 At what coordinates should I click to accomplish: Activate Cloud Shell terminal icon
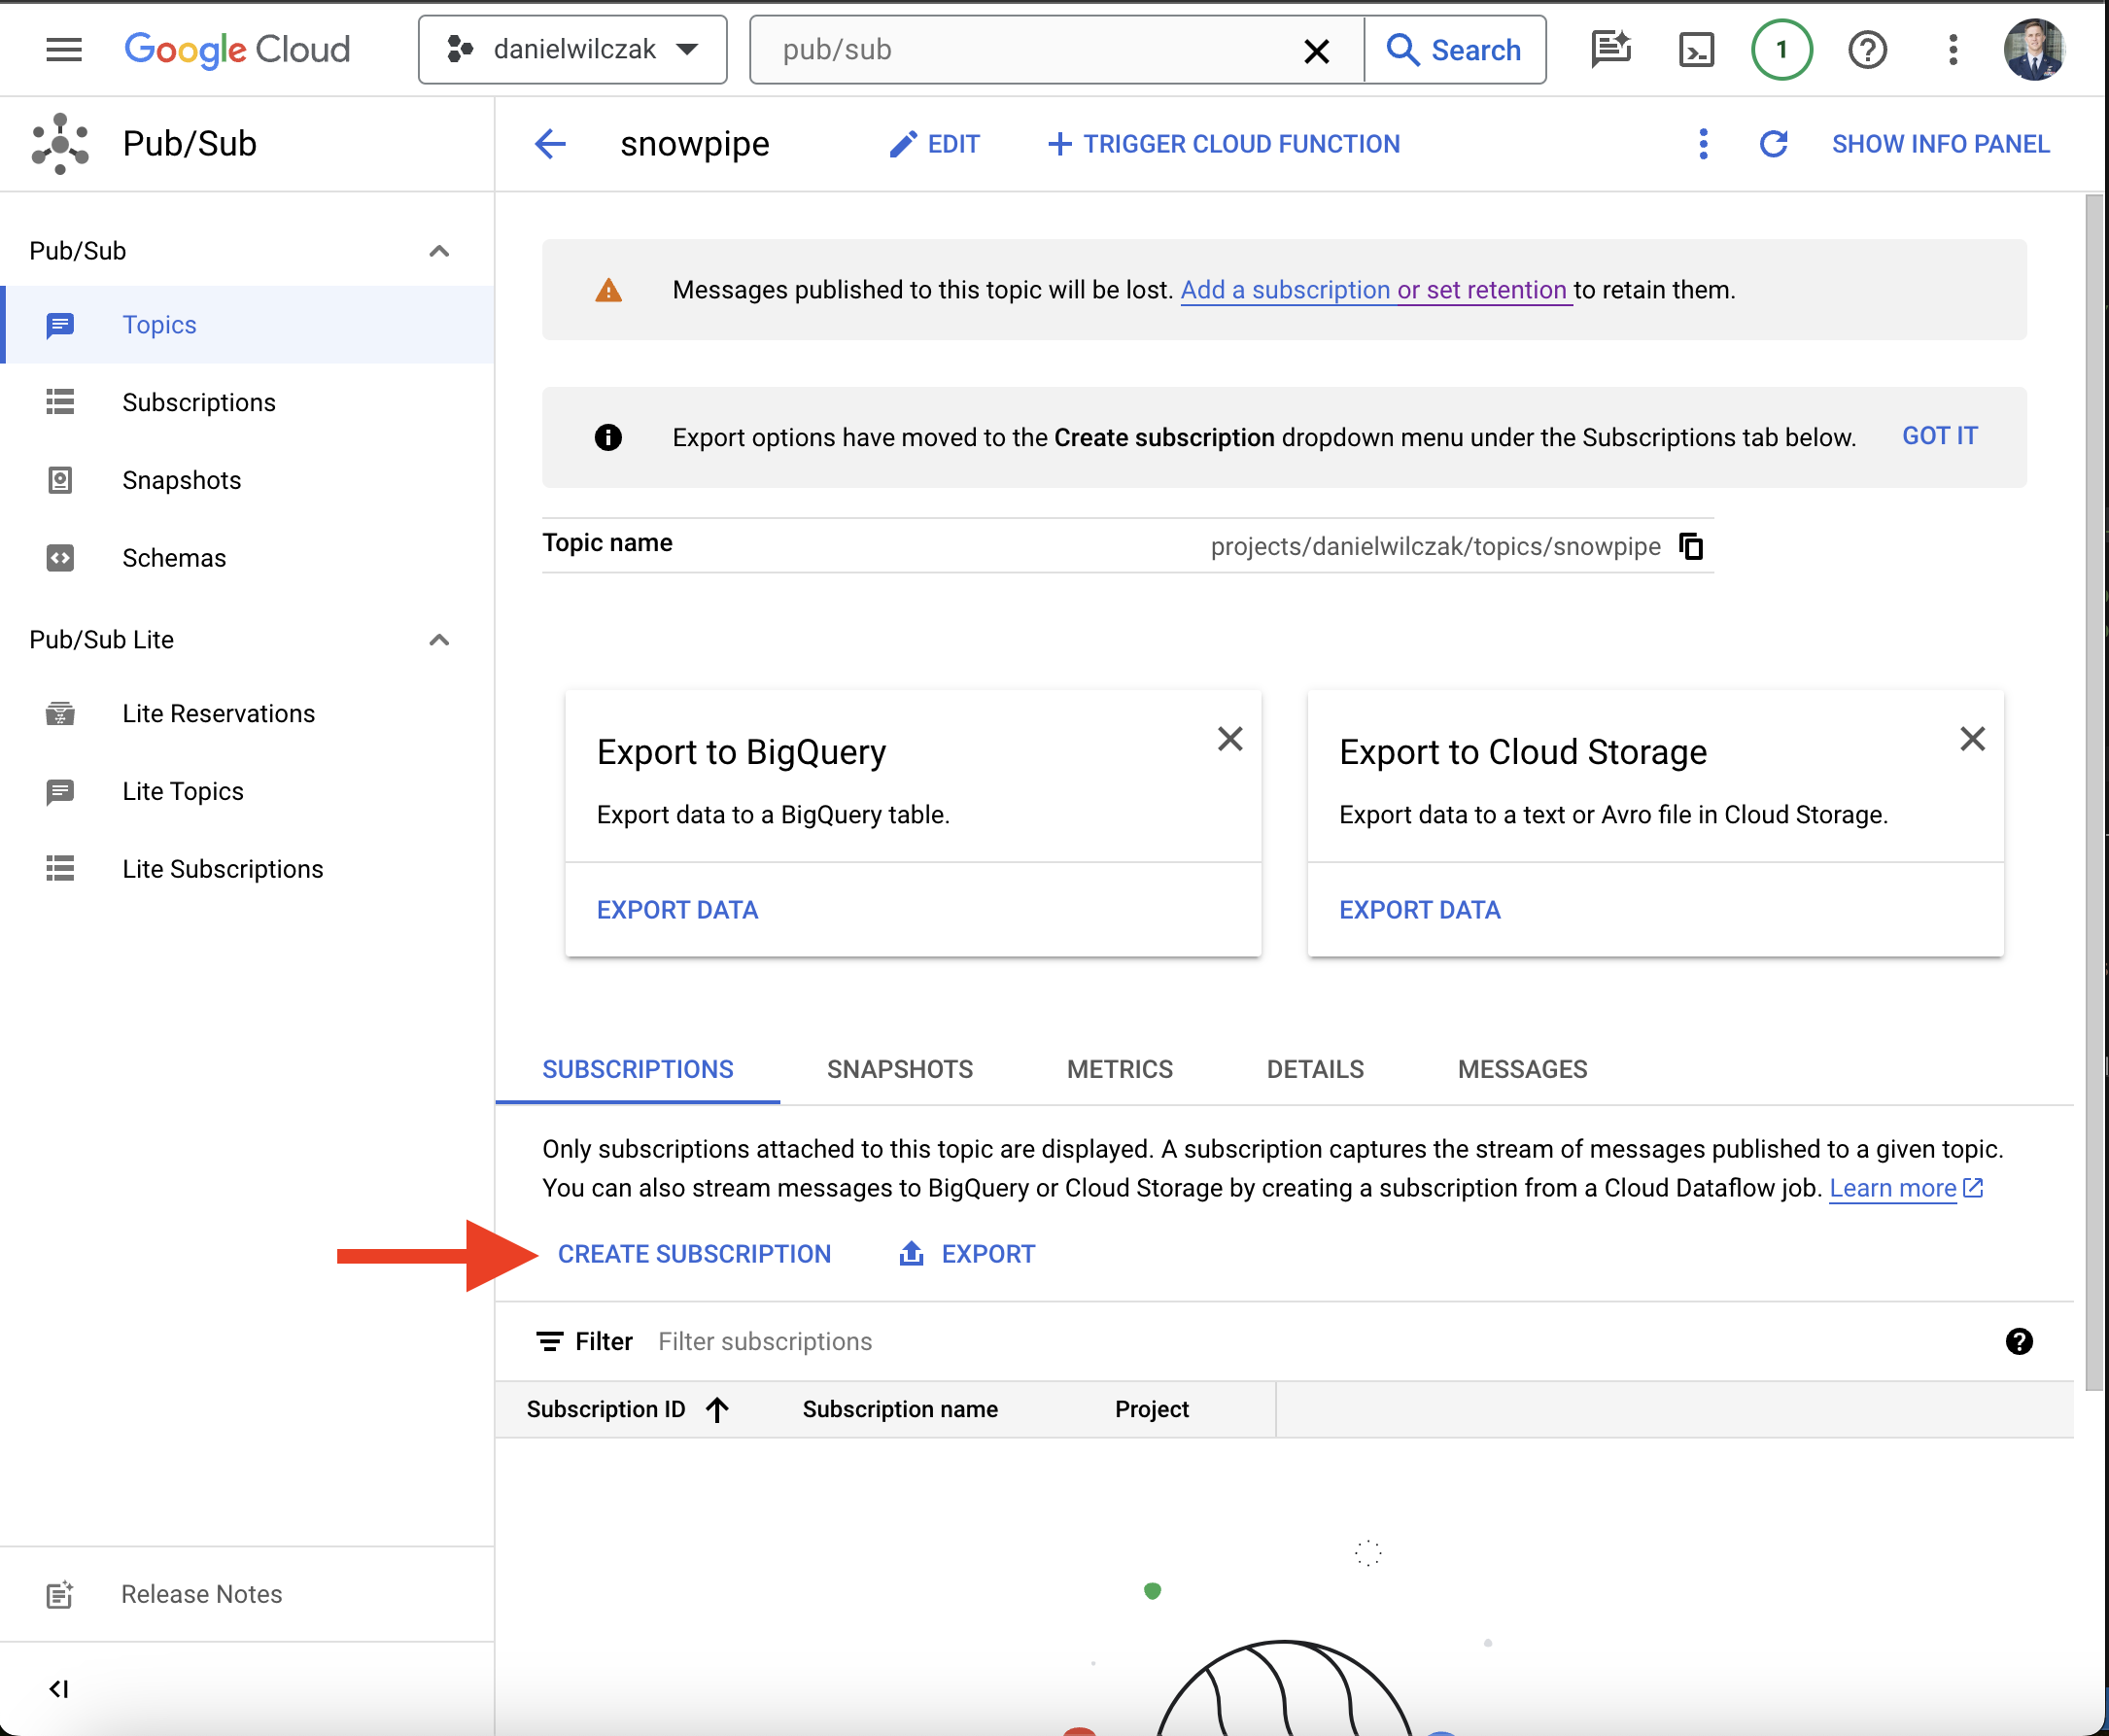(1696, 49)
